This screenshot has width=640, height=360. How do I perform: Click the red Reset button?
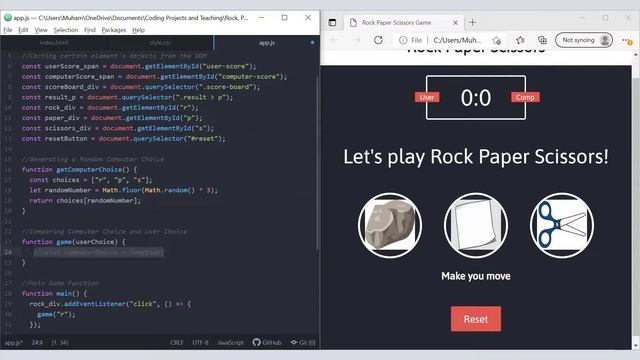click(x=476, y=319)
